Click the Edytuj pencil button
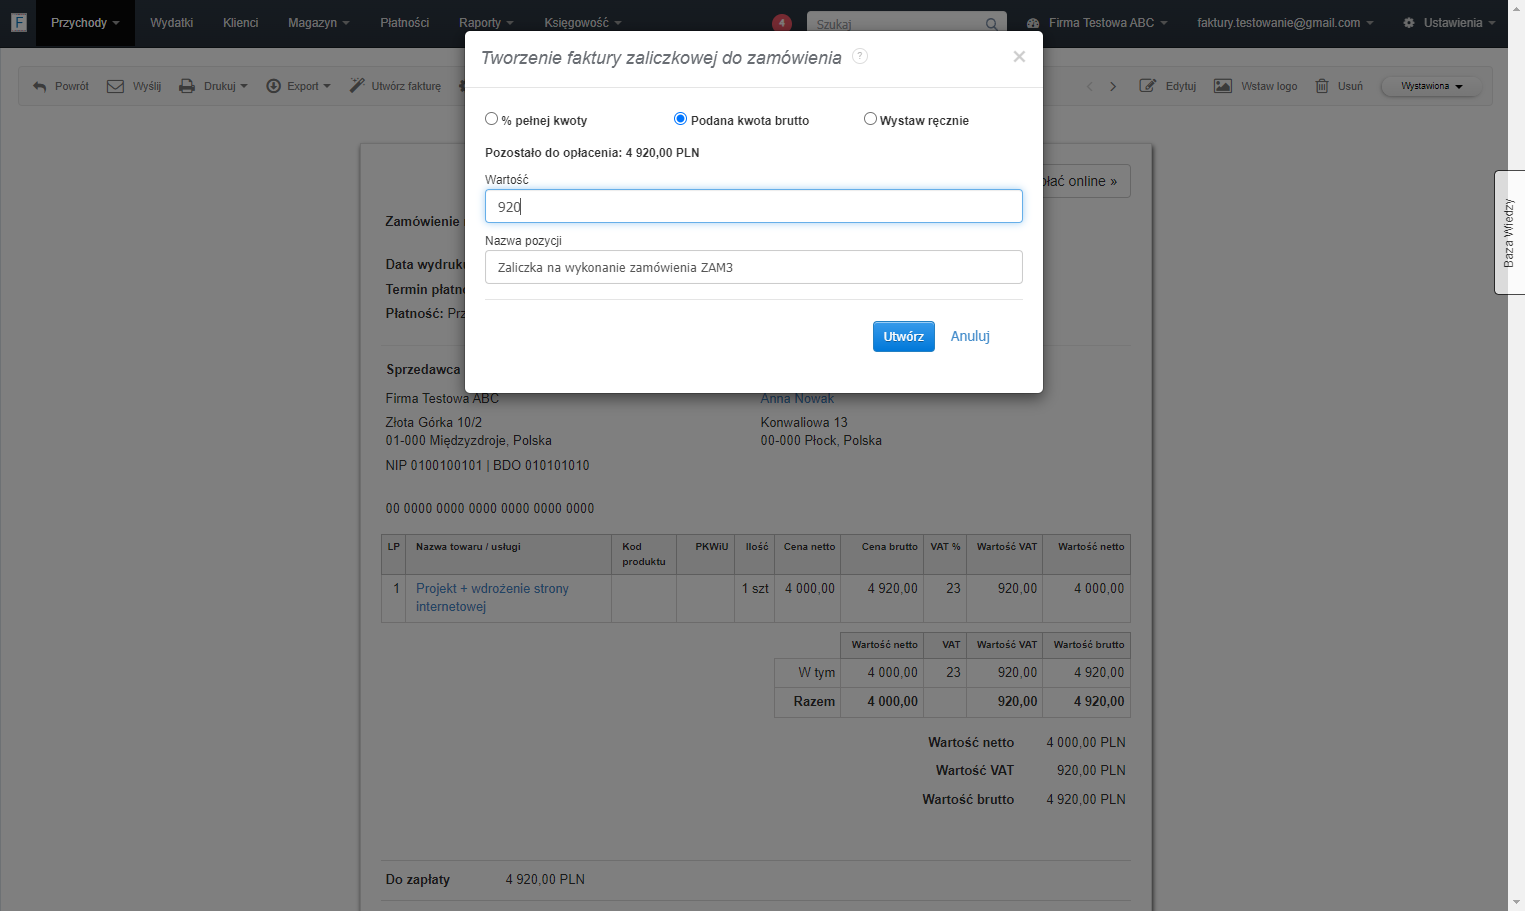The image size is (1525, 911). 1168,86
